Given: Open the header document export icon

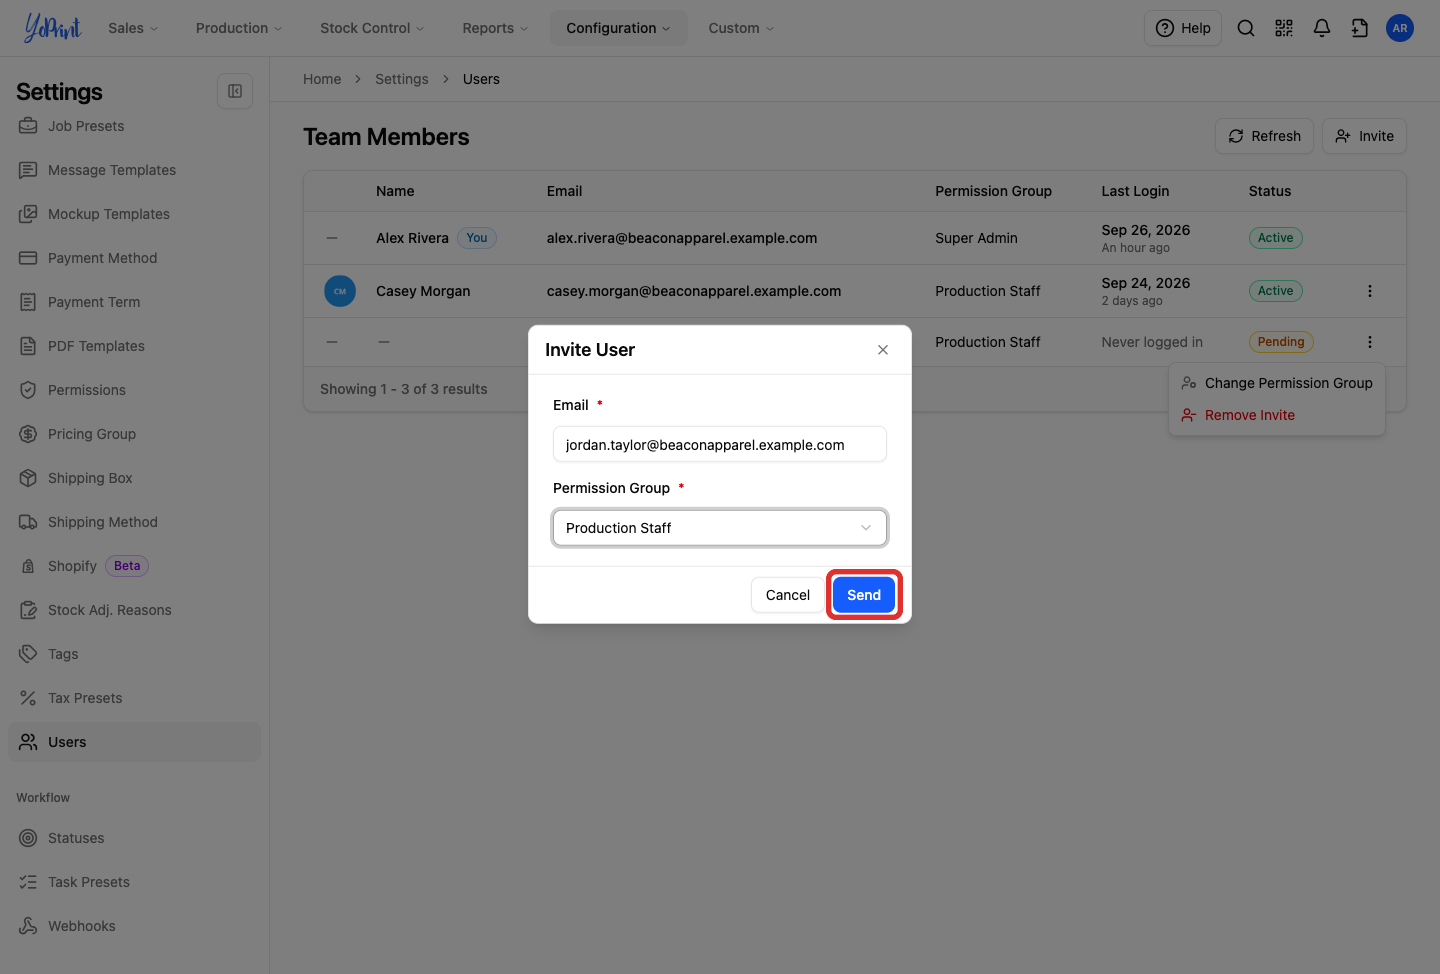Looking at the screenshot, I should 1360,28.
